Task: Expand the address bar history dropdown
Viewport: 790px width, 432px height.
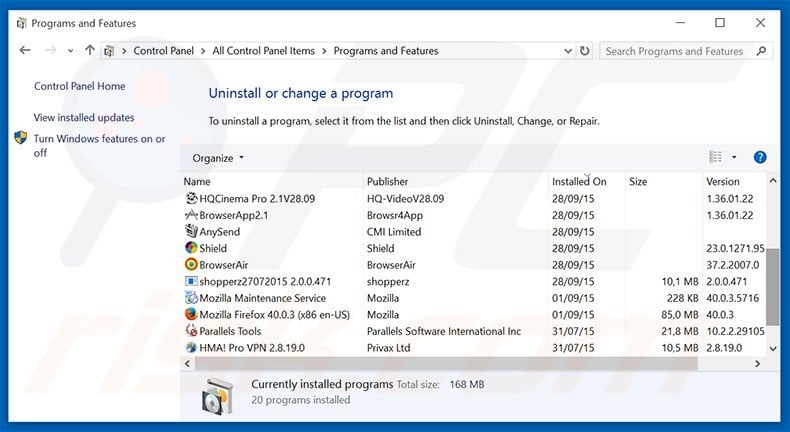Action: [568, 51]
